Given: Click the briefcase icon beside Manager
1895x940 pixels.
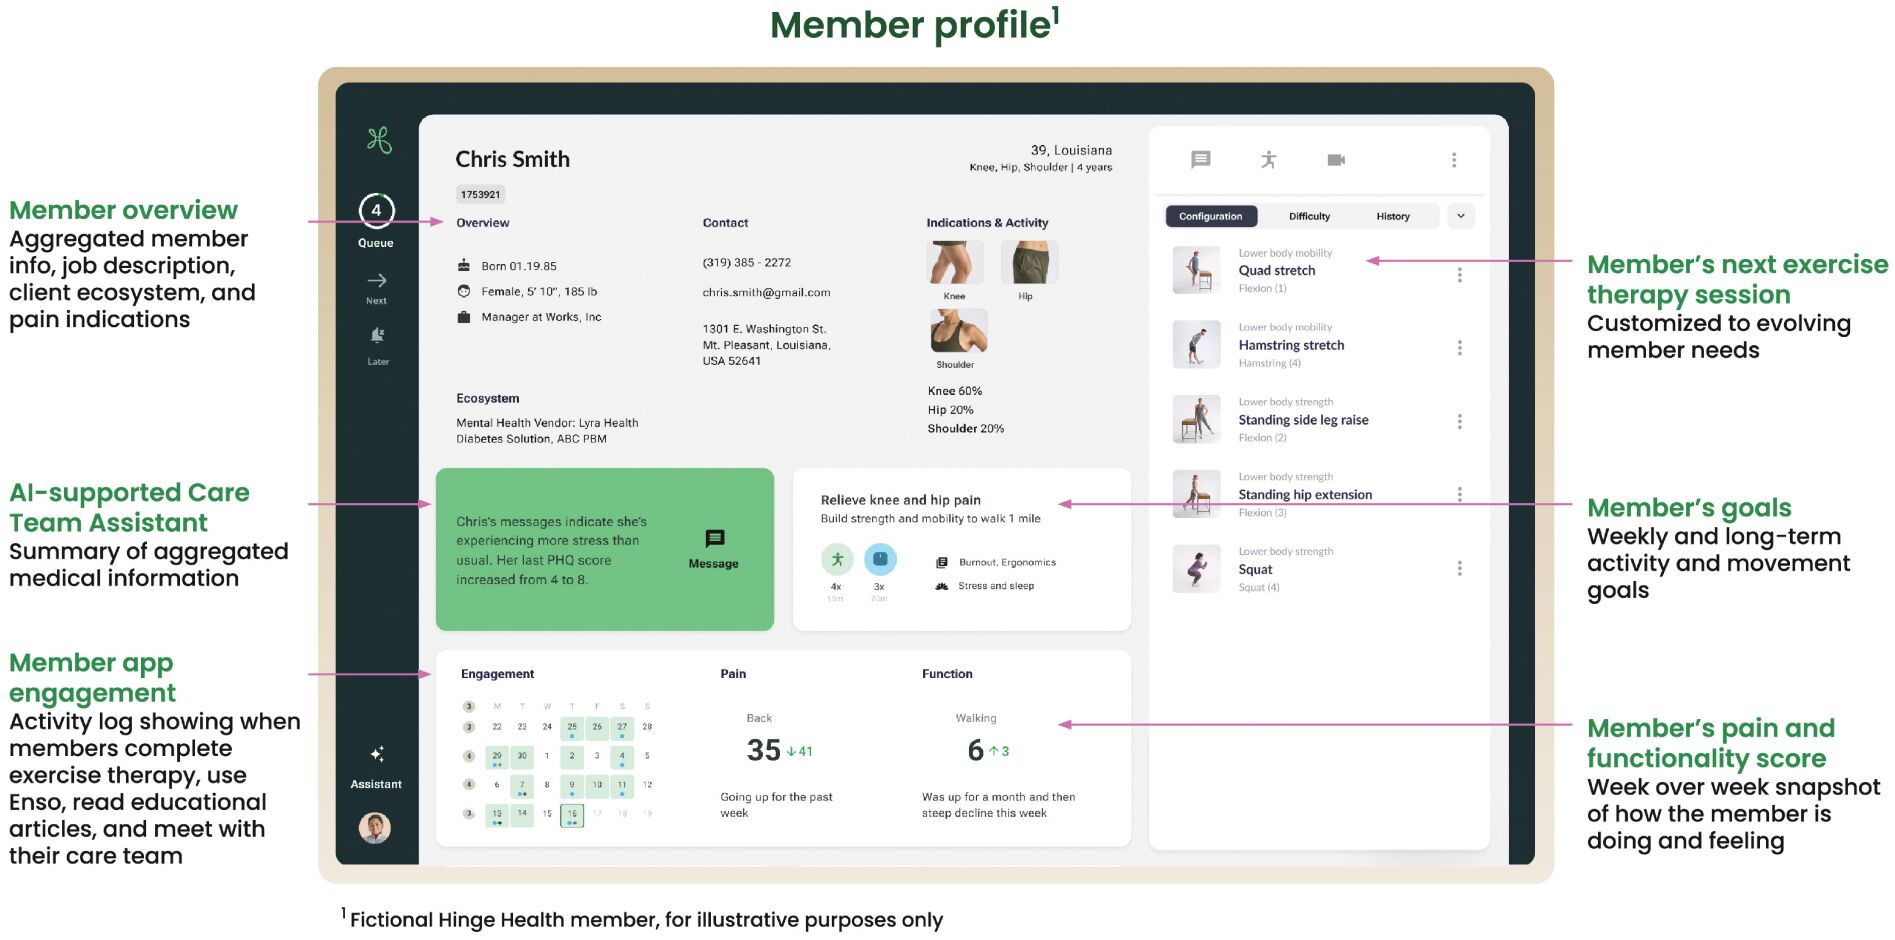Looking at the screenshot, I should (464, 317).
